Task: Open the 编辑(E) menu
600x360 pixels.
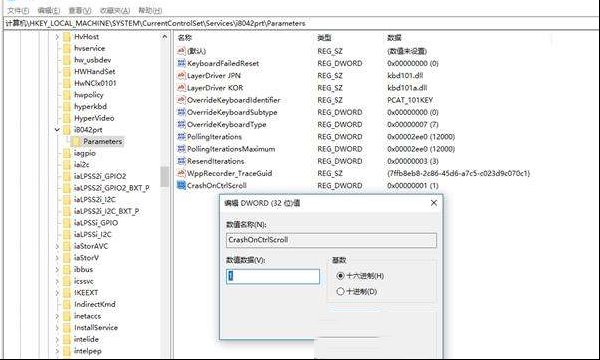Action: point(49,10)
